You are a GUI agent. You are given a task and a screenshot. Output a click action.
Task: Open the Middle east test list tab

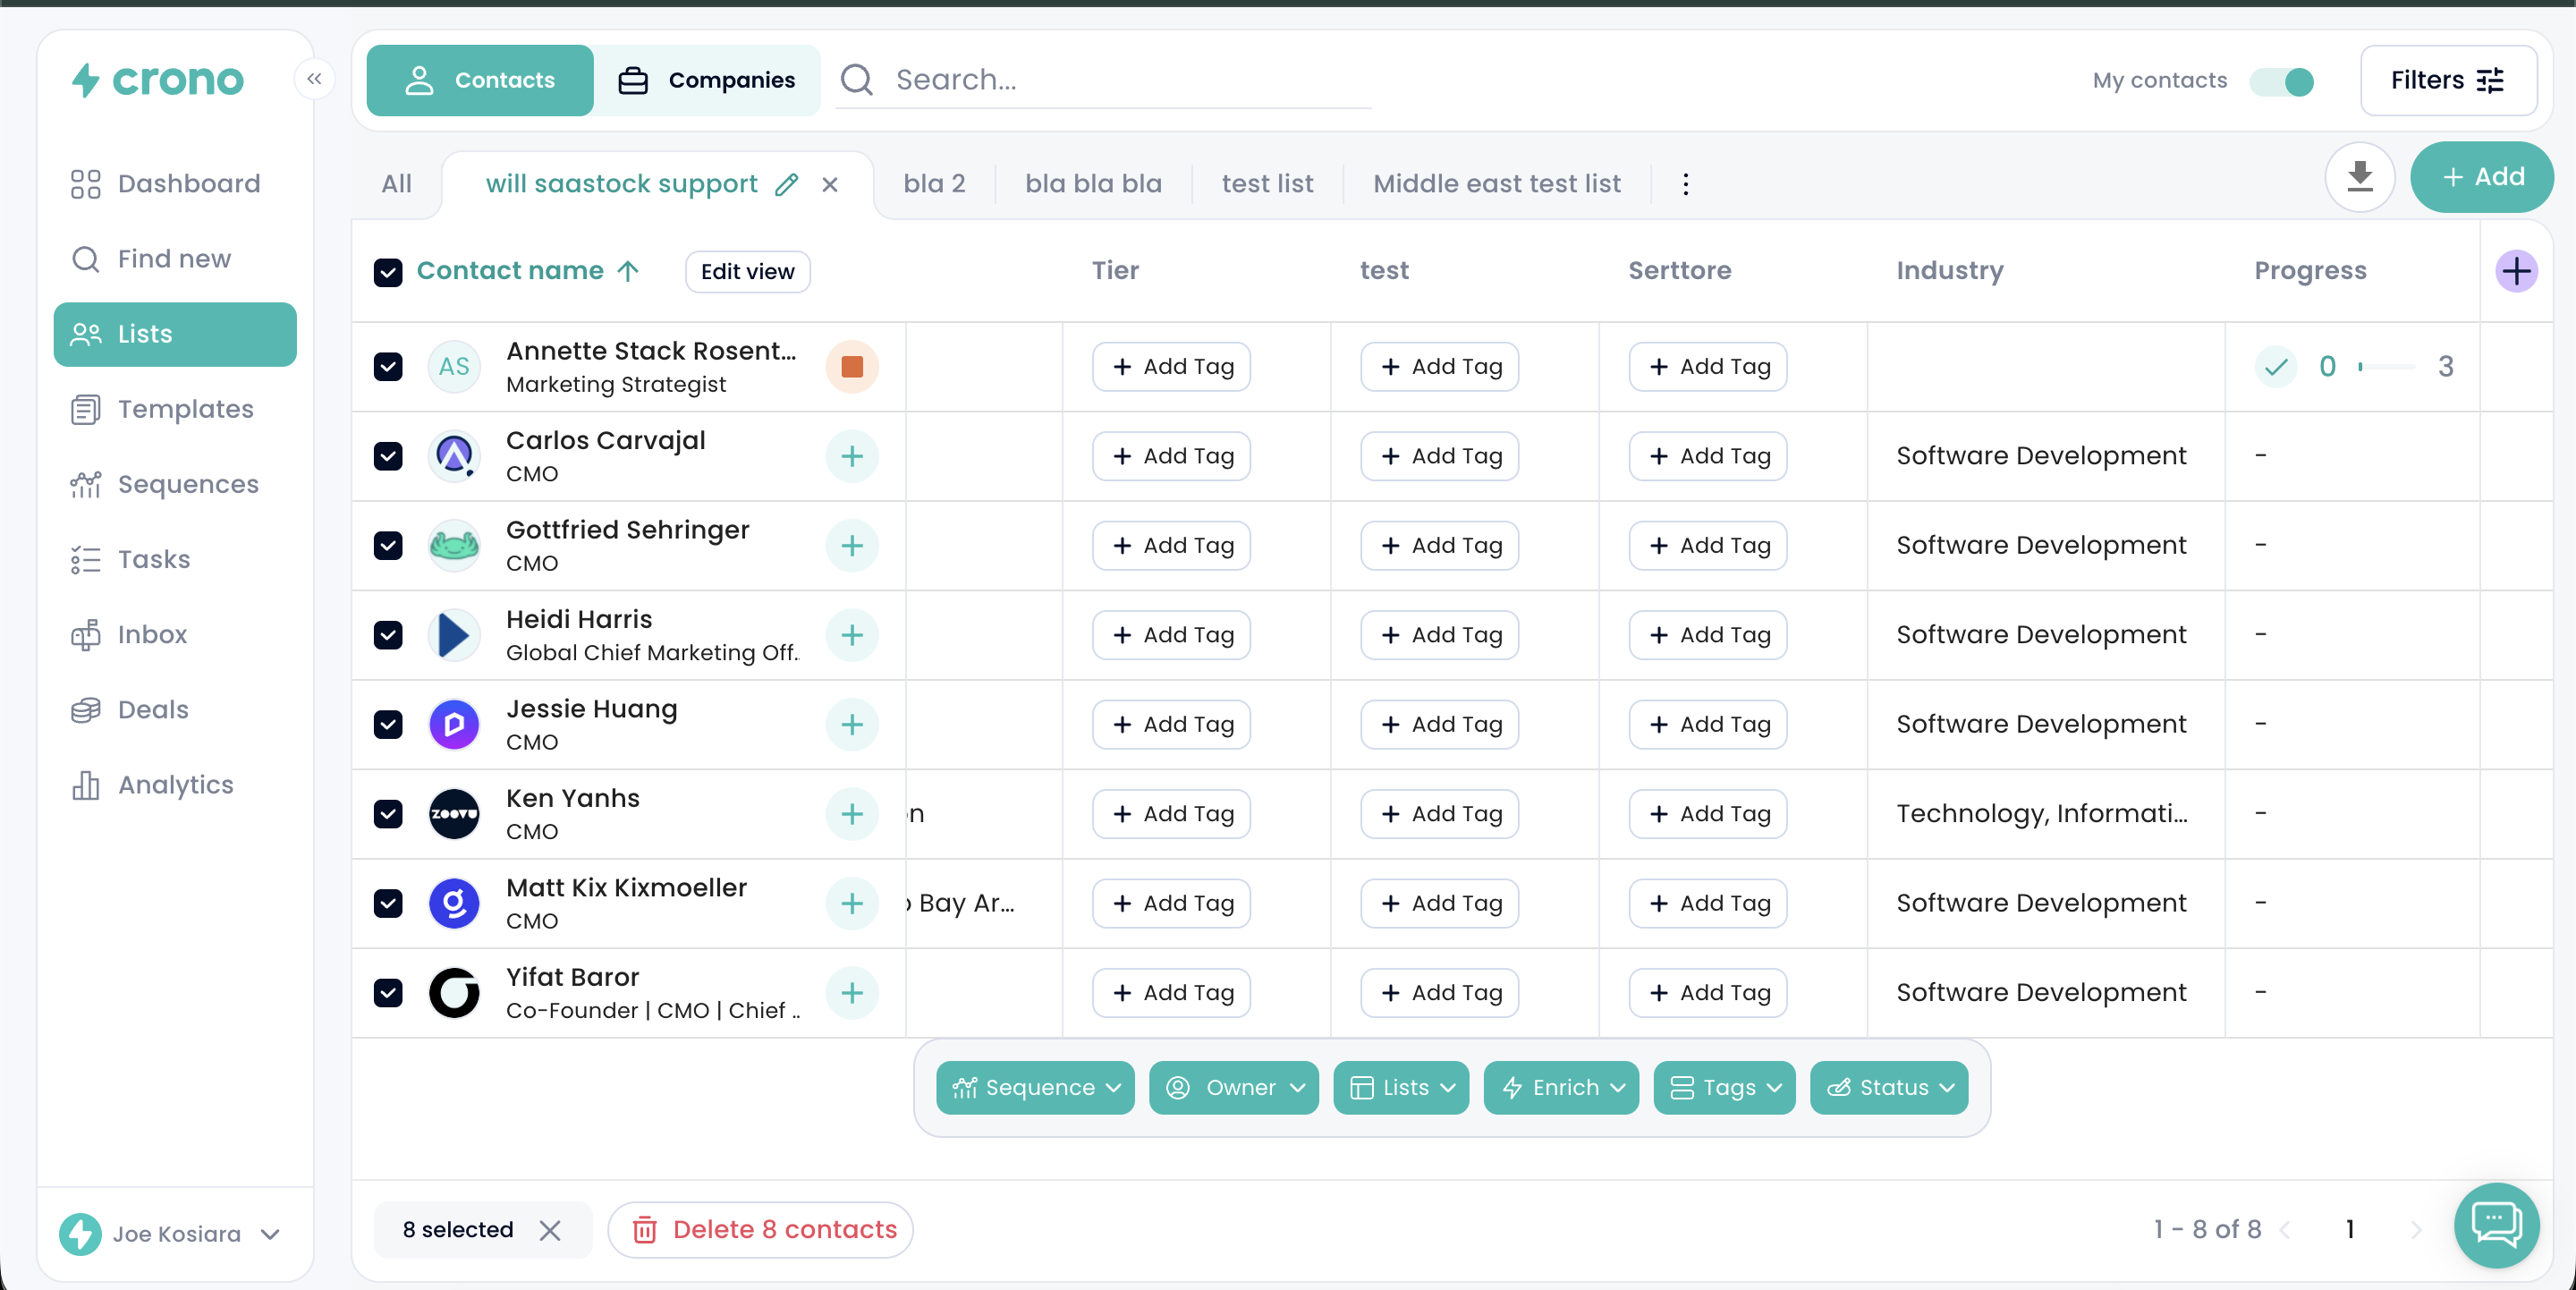coord(1496,184)
